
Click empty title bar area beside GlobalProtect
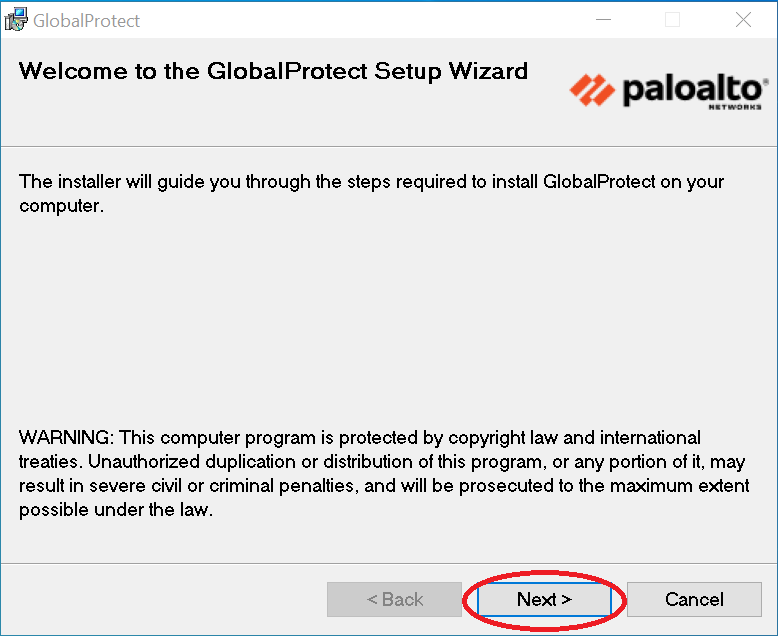(350, 20)
